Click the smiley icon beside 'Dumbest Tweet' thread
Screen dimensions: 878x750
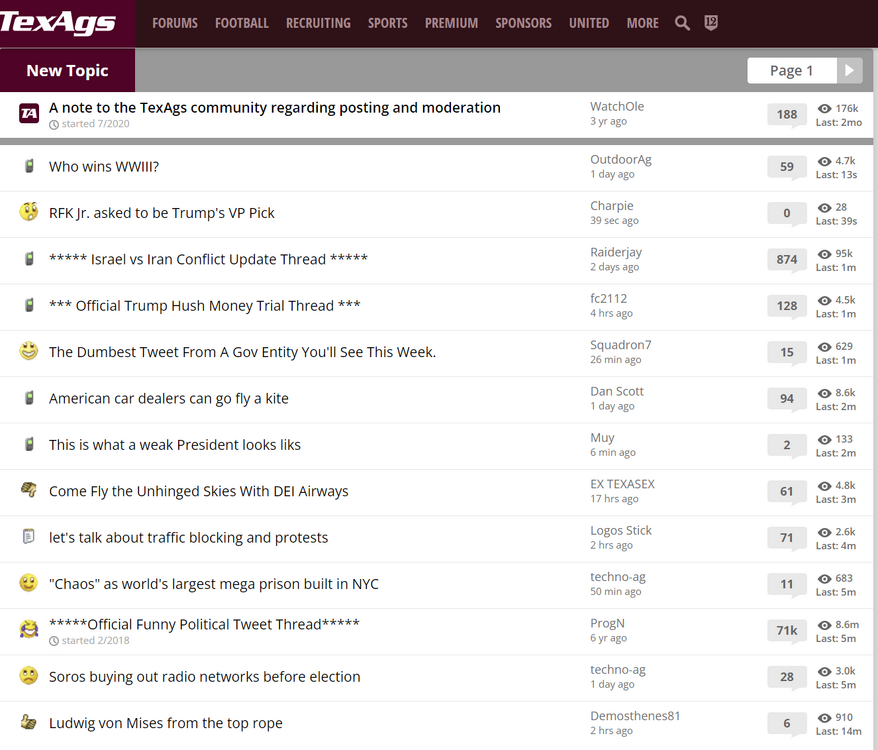(x=29, y=351)
